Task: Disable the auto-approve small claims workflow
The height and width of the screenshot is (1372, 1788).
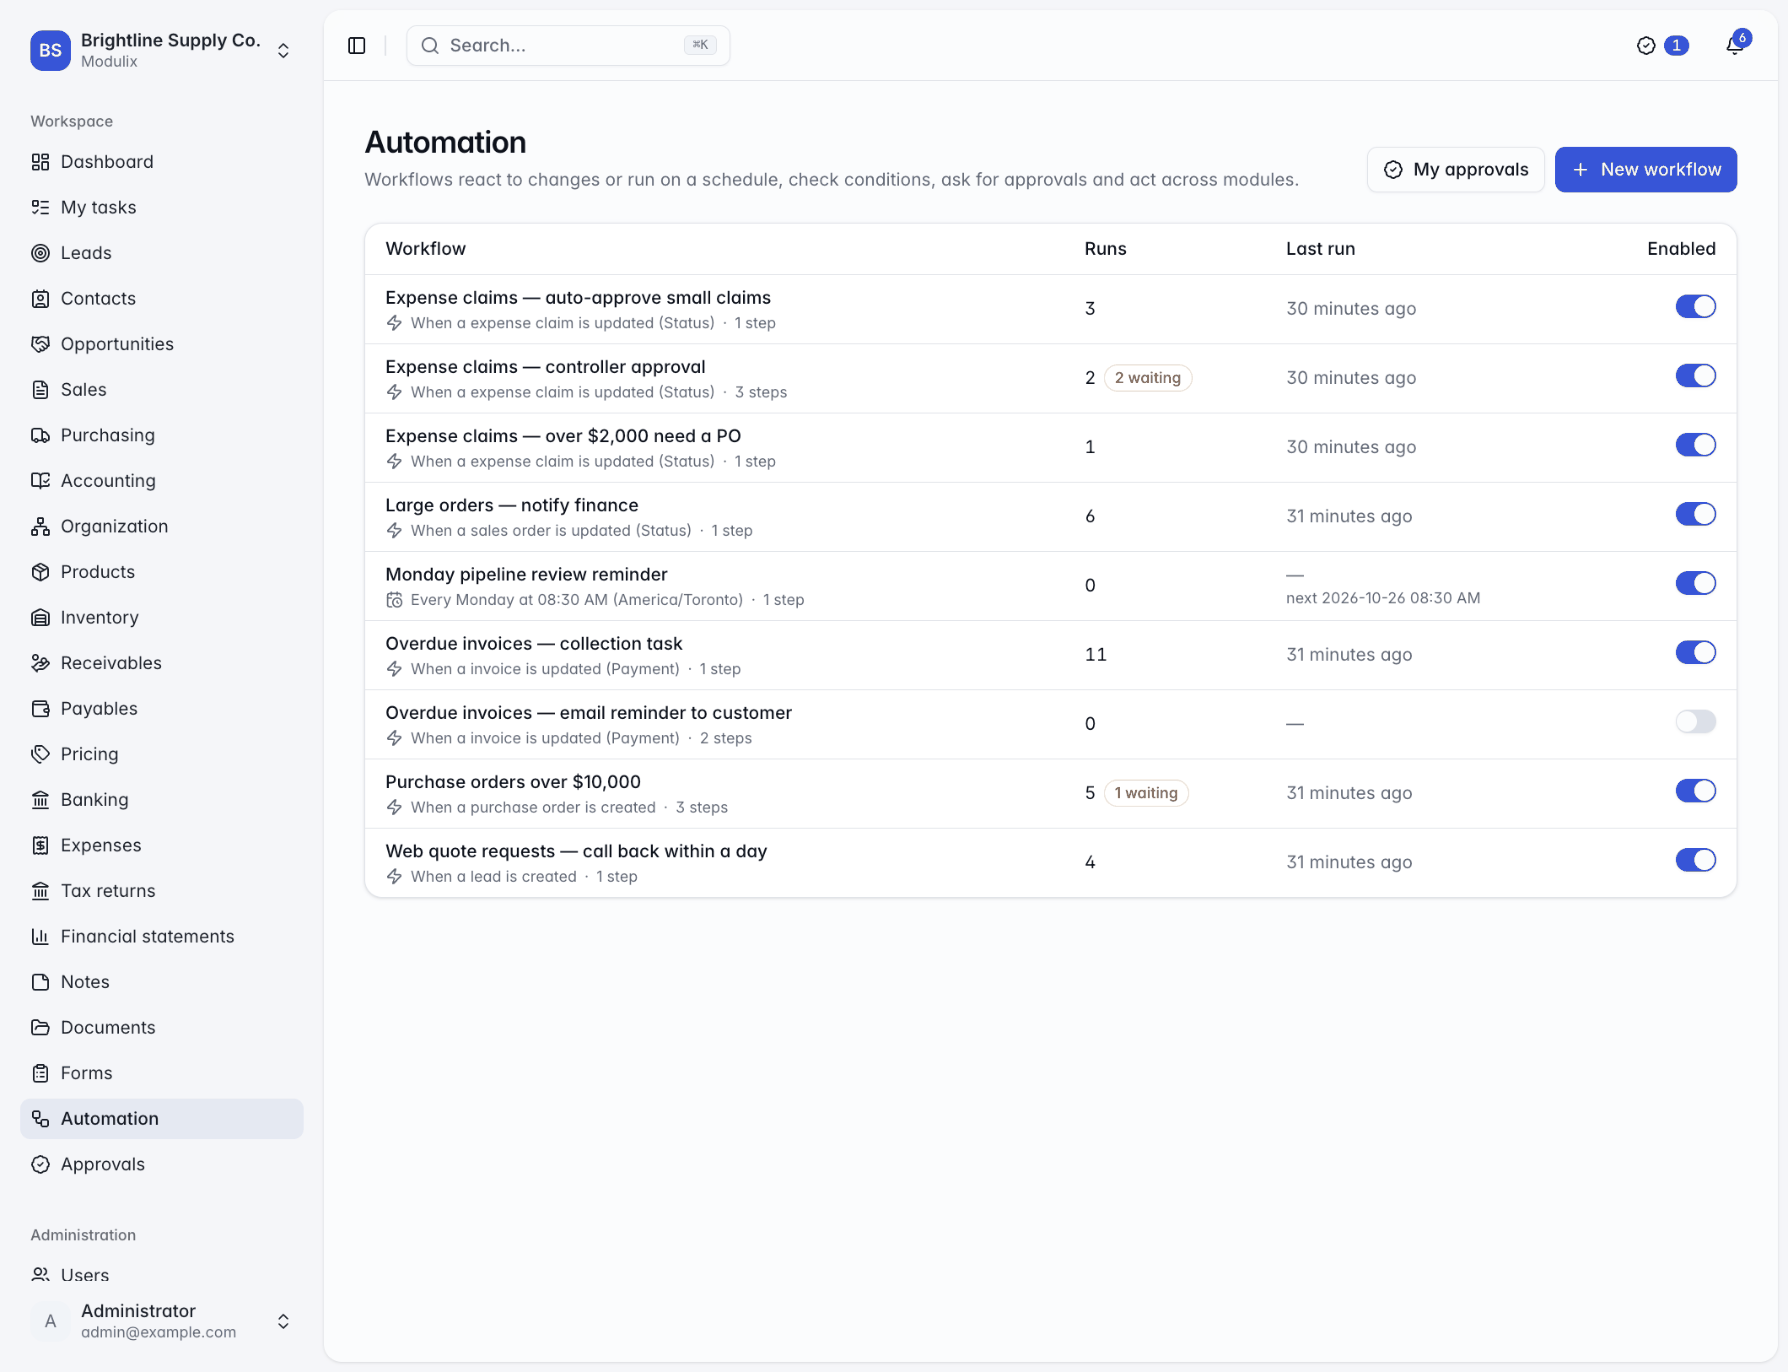Action: point(1695,307)
